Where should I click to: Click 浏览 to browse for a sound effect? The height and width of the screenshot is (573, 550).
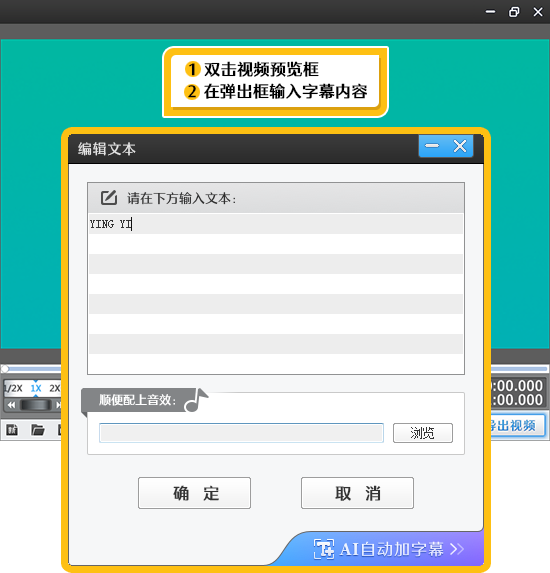point(423,433)
